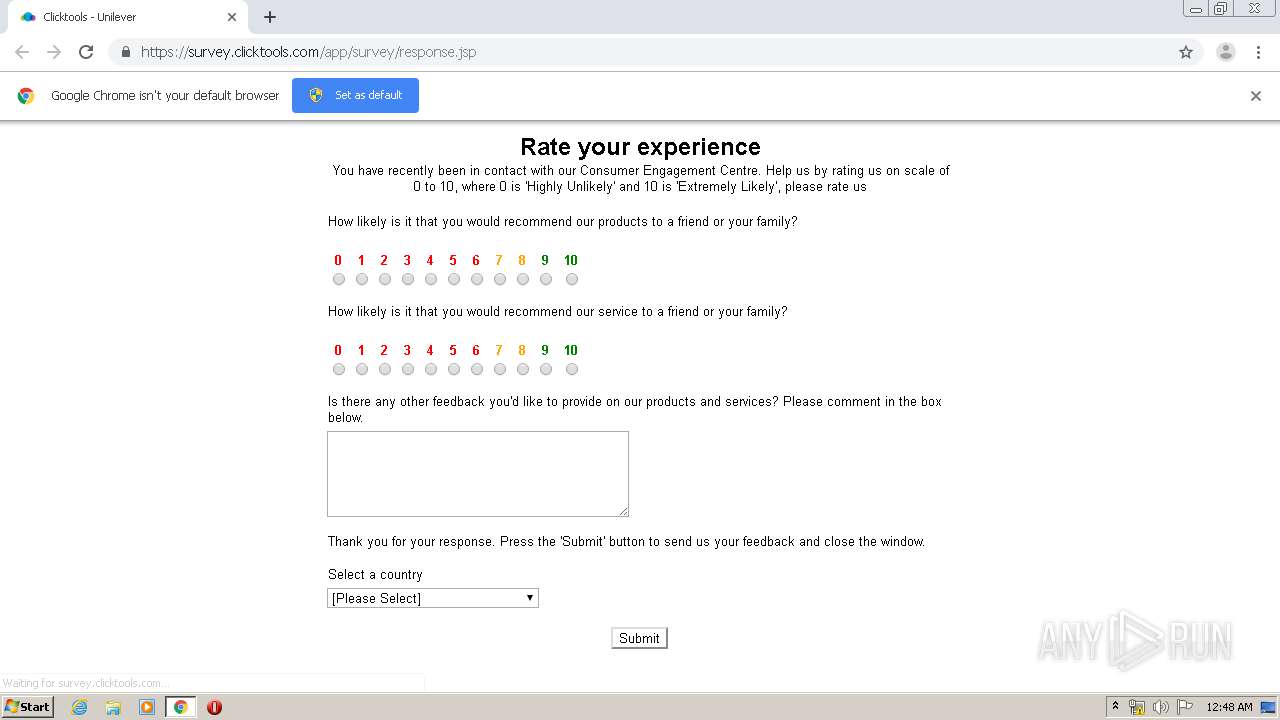Rate products recommendation as 3
The image size is (1280, 720).
408,279
